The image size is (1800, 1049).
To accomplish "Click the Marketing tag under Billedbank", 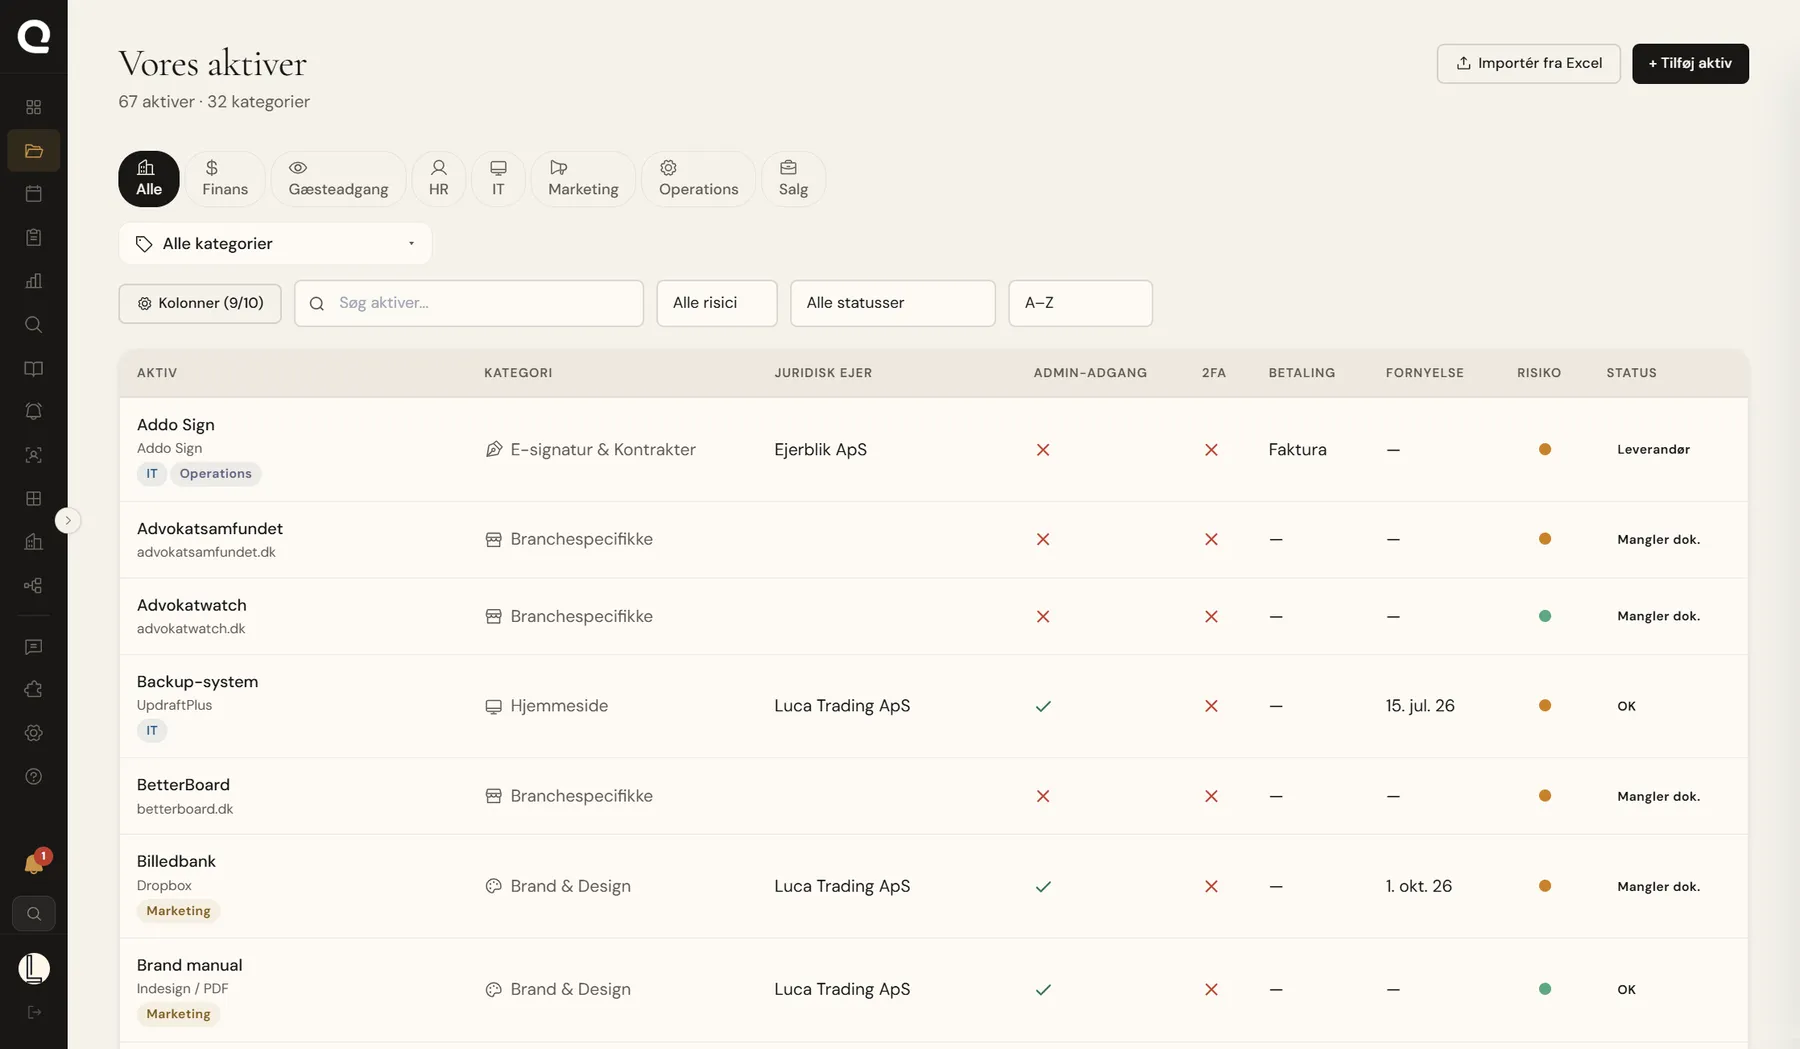I will [x=178, y=911].
